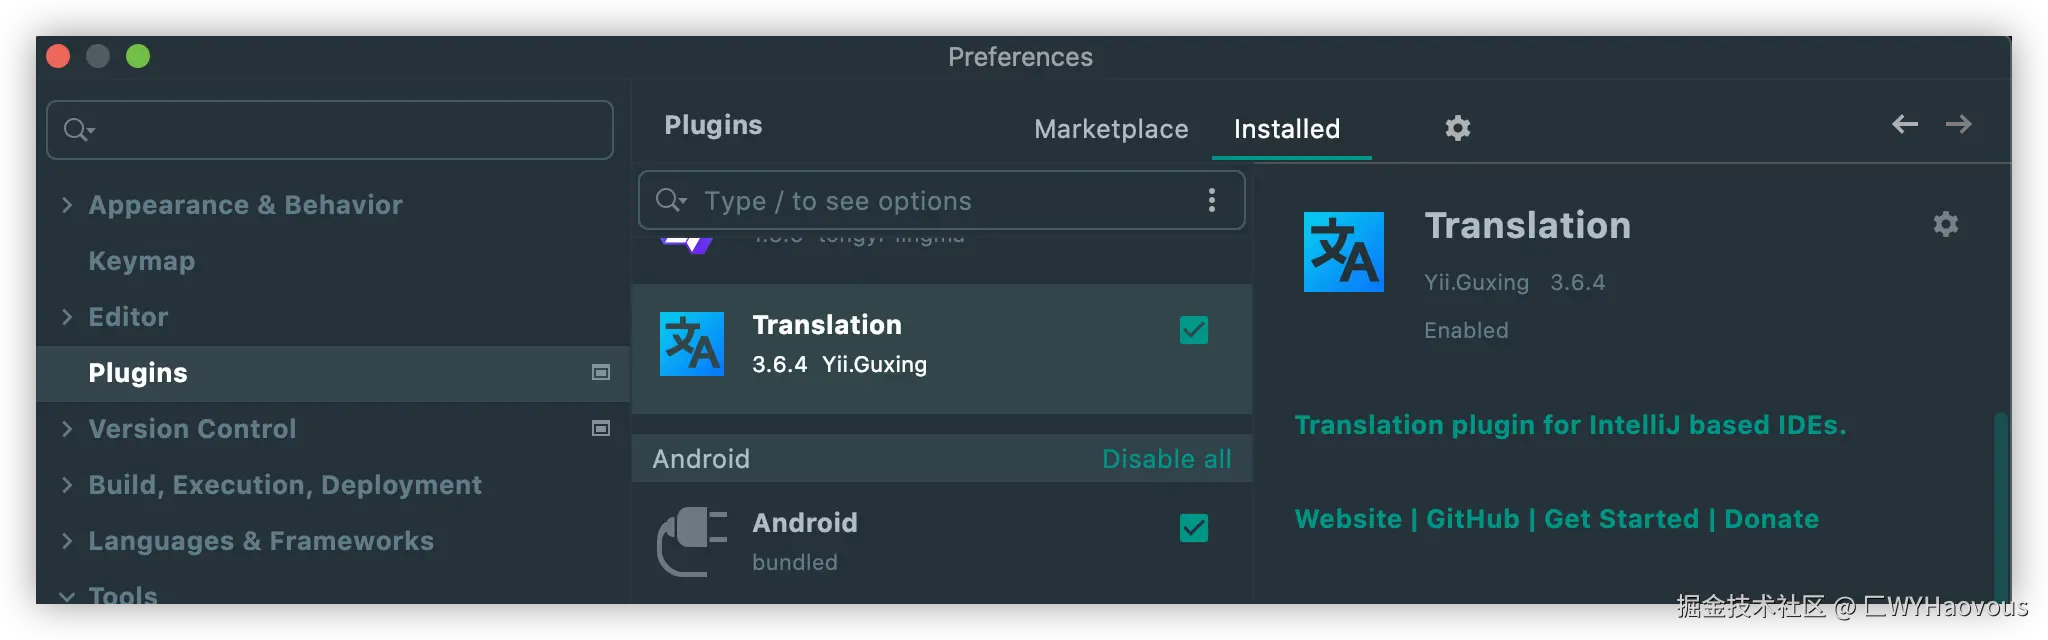The width and height of the screenshot is (2048, 640).
Task: Click Disable all for Android group
Action: coord(1166,459)
